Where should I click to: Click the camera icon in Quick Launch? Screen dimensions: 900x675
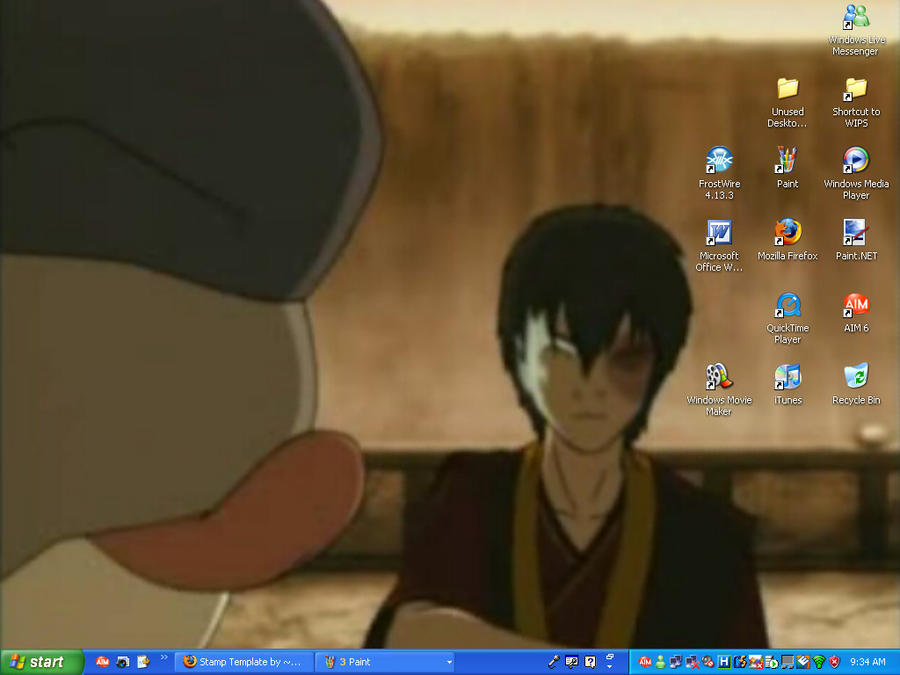click(x=123, y=662)
